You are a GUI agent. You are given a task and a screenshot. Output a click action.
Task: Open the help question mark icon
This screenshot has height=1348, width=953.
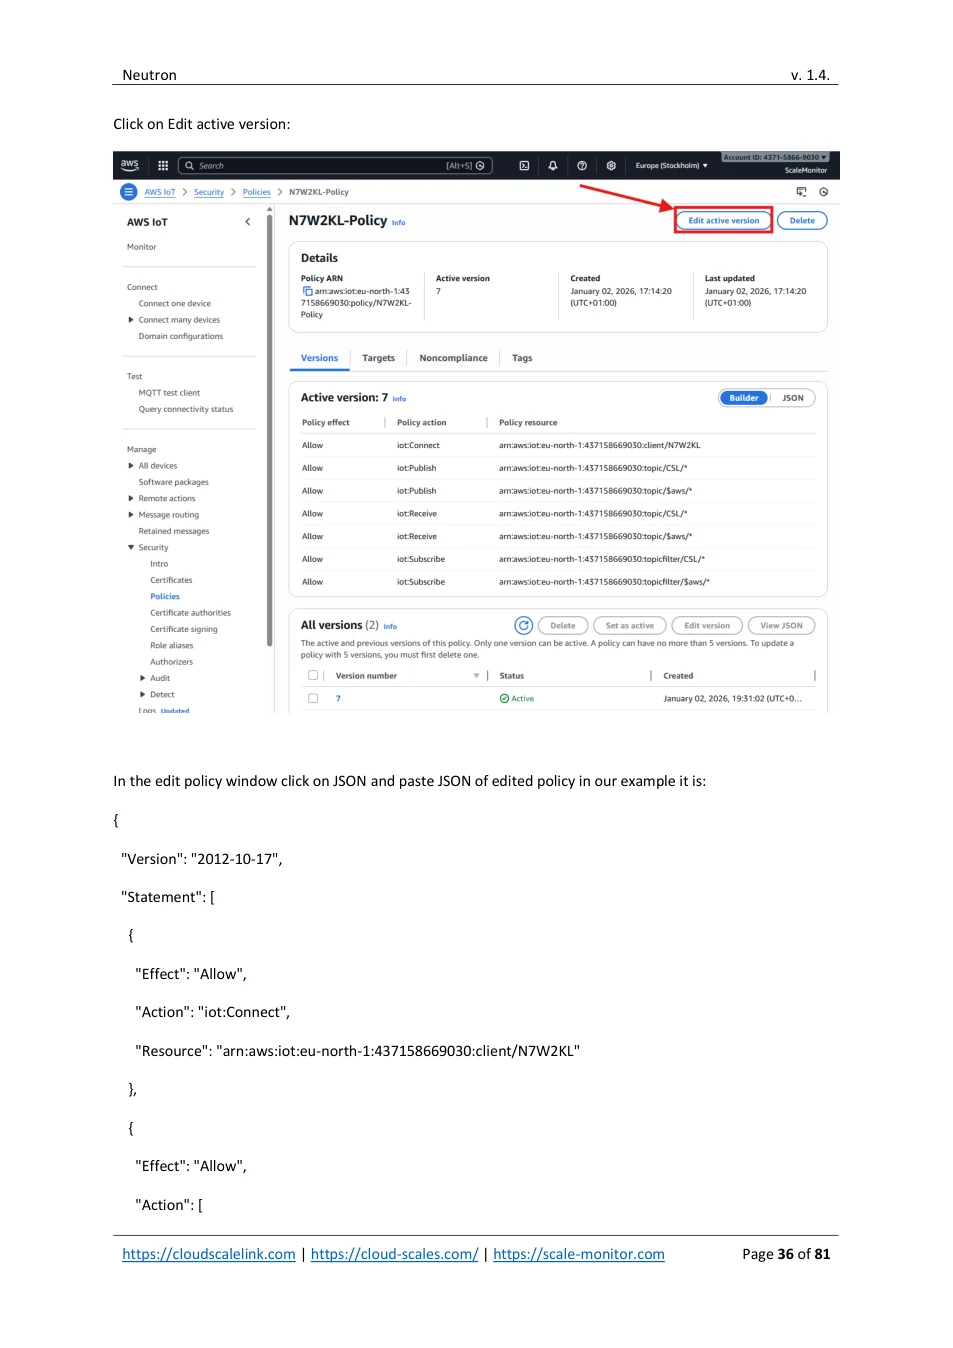click(x=582, y=166)
